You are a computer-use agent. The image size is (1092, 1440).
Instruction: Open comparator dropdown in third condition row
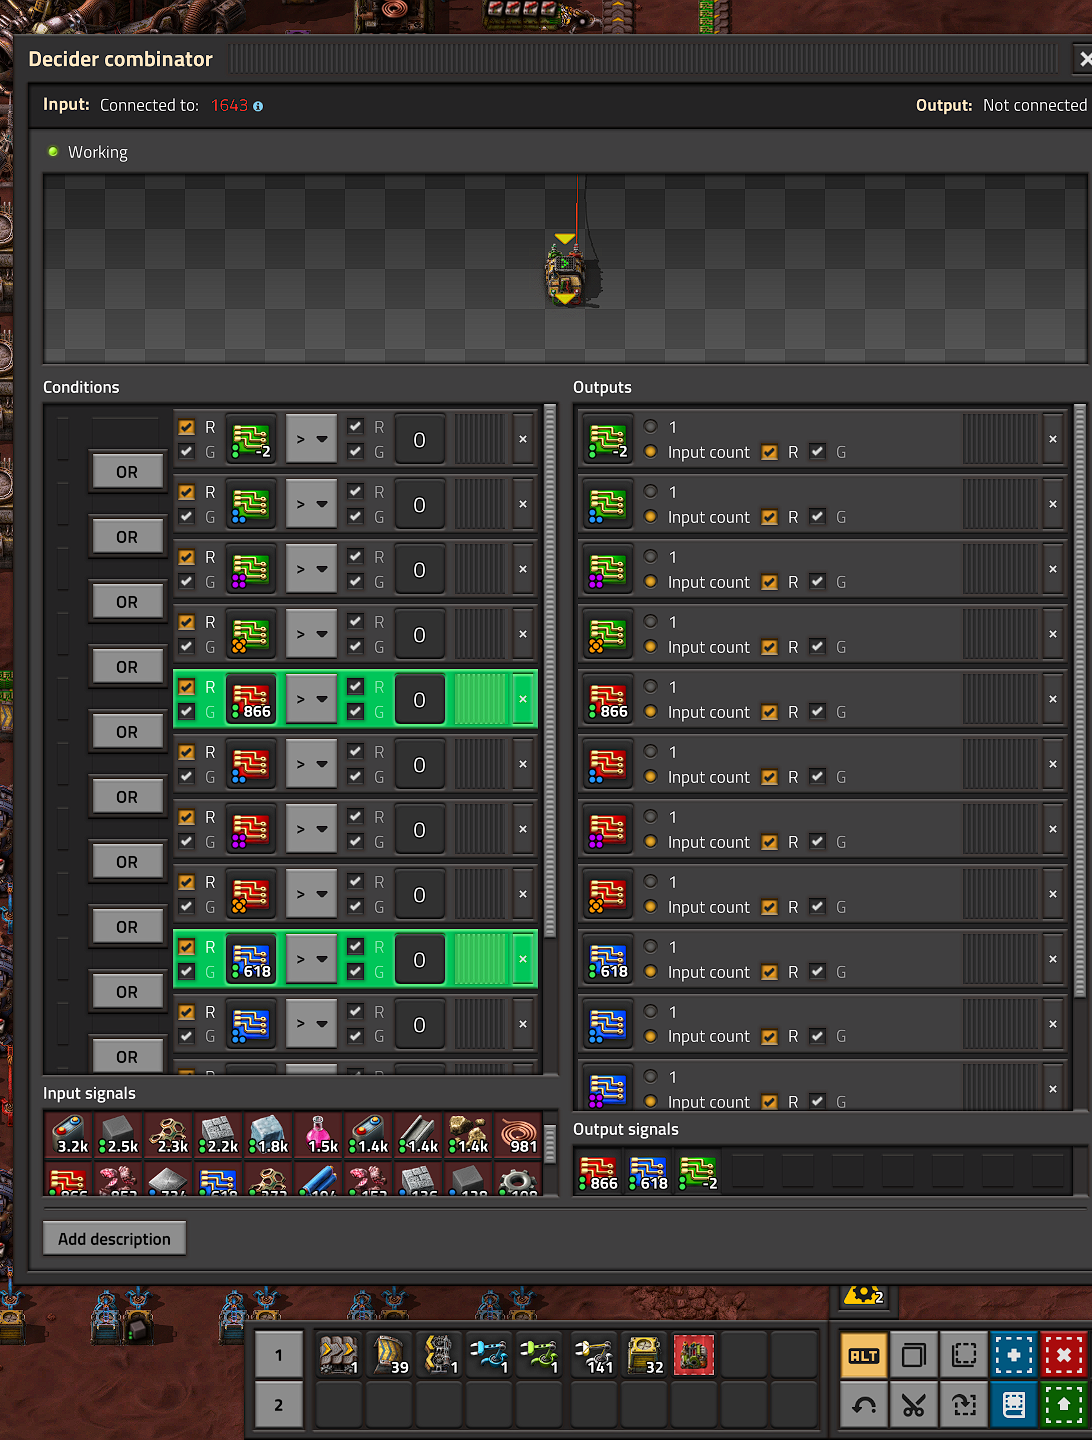[x=311, y=570]
